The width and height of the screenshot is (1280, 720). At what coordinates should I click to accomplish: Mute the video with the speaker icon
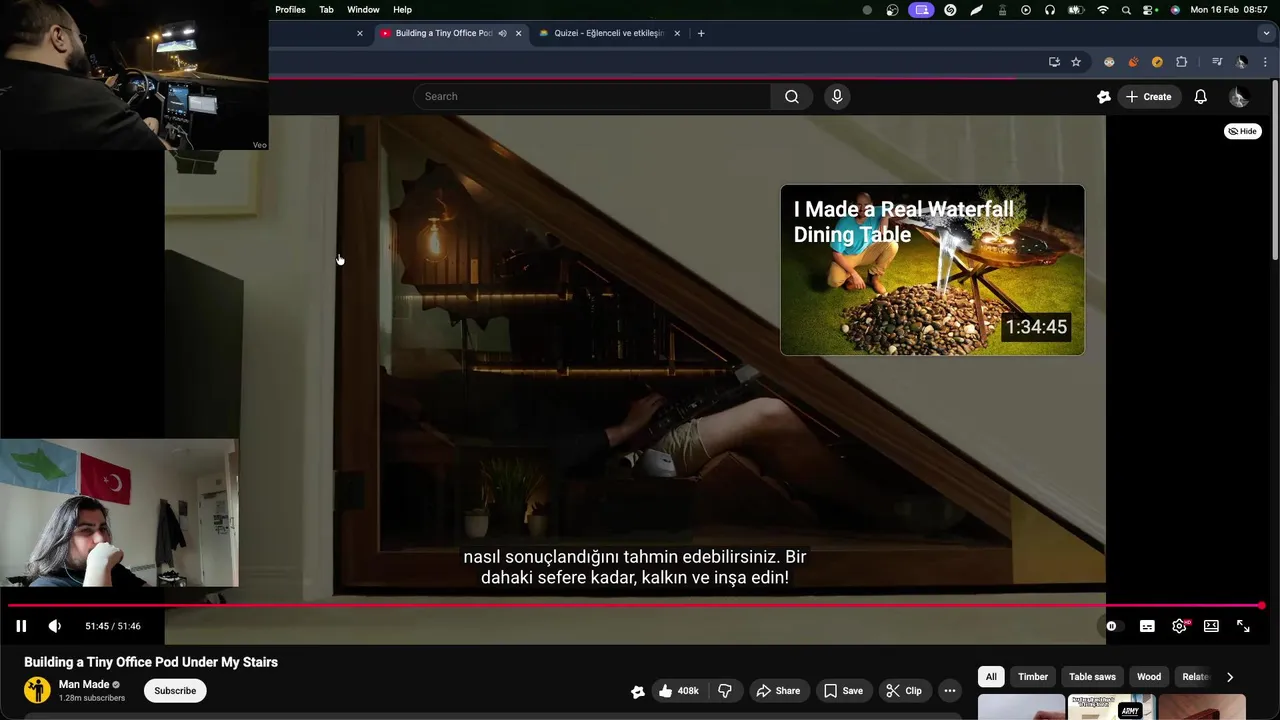tap(55, 626)
